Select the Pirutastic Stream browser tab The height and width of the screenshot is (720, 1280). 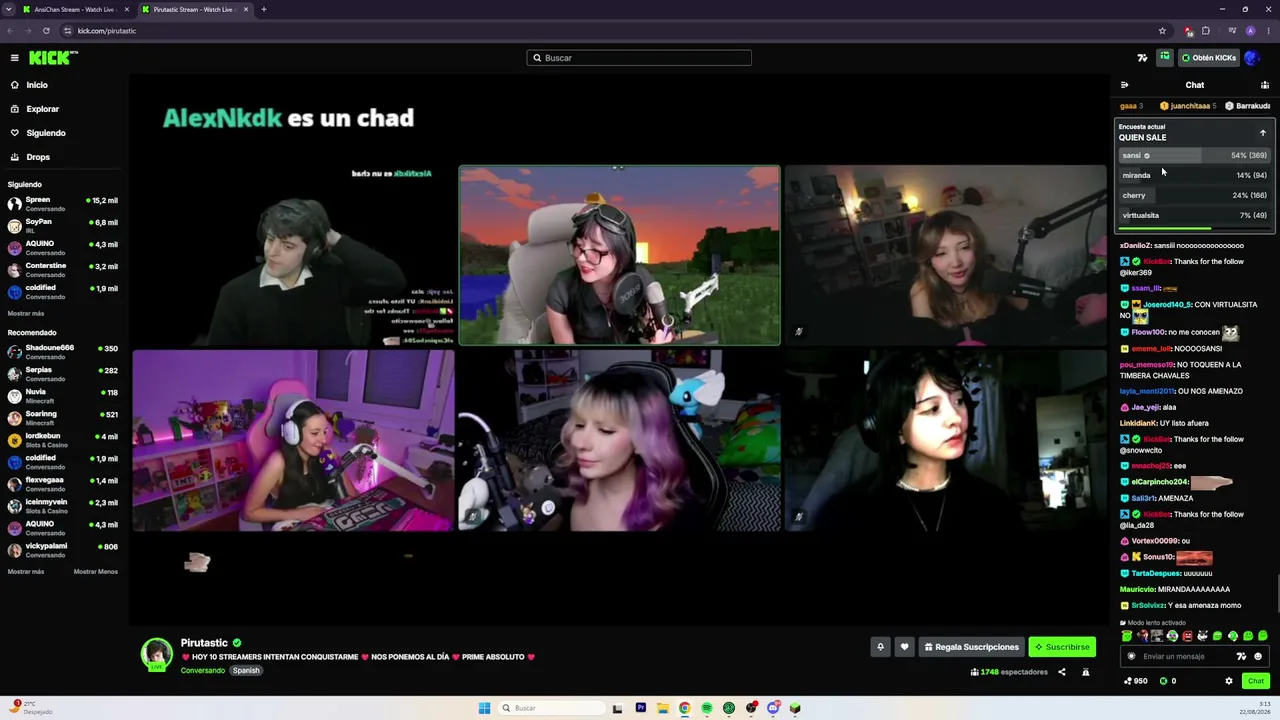tap(194, 9)
